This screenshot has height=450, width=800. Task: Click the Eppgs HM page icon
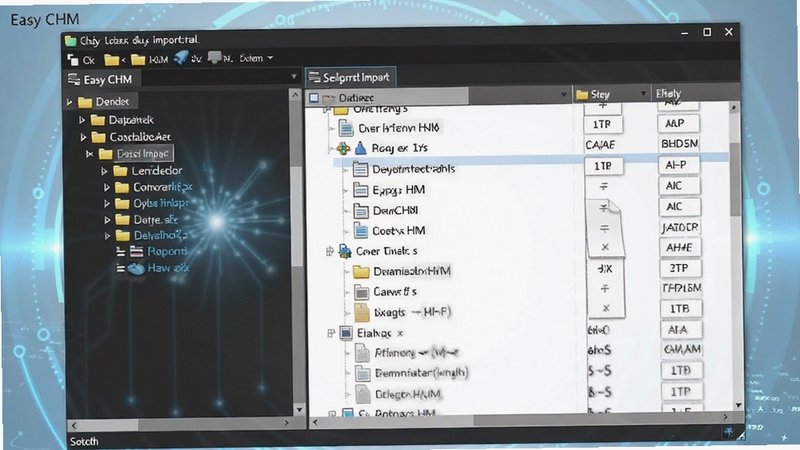(x=361, y=190)
